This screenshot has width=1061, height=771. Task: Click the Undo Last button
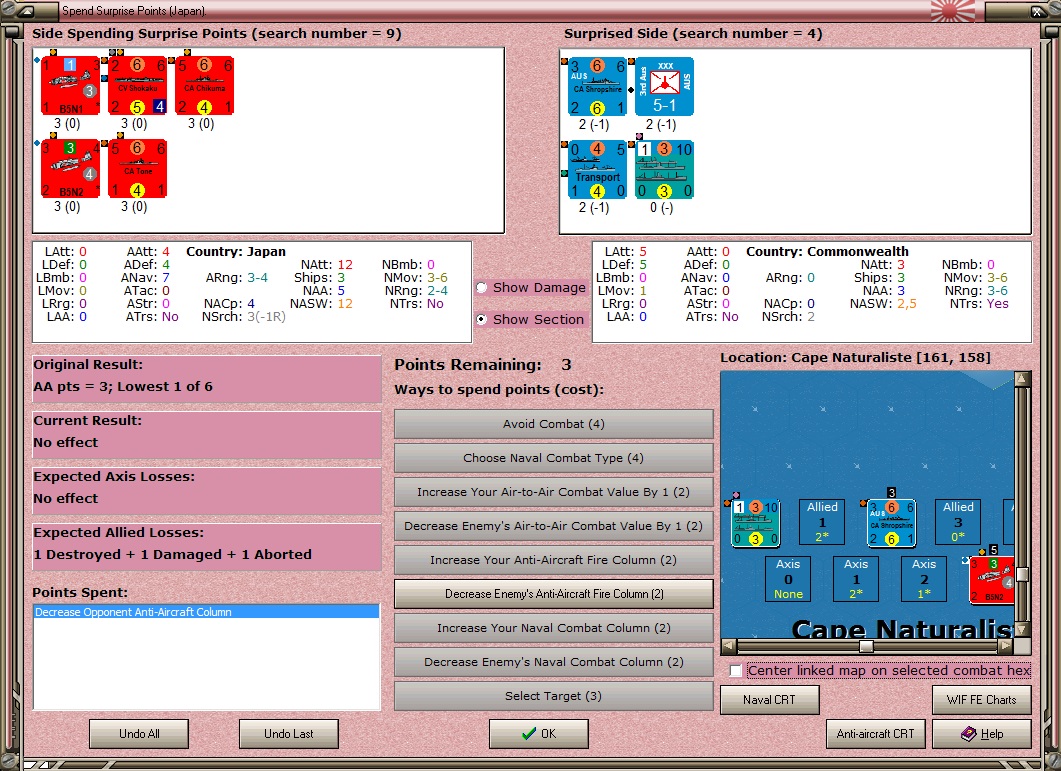[288, 734]
